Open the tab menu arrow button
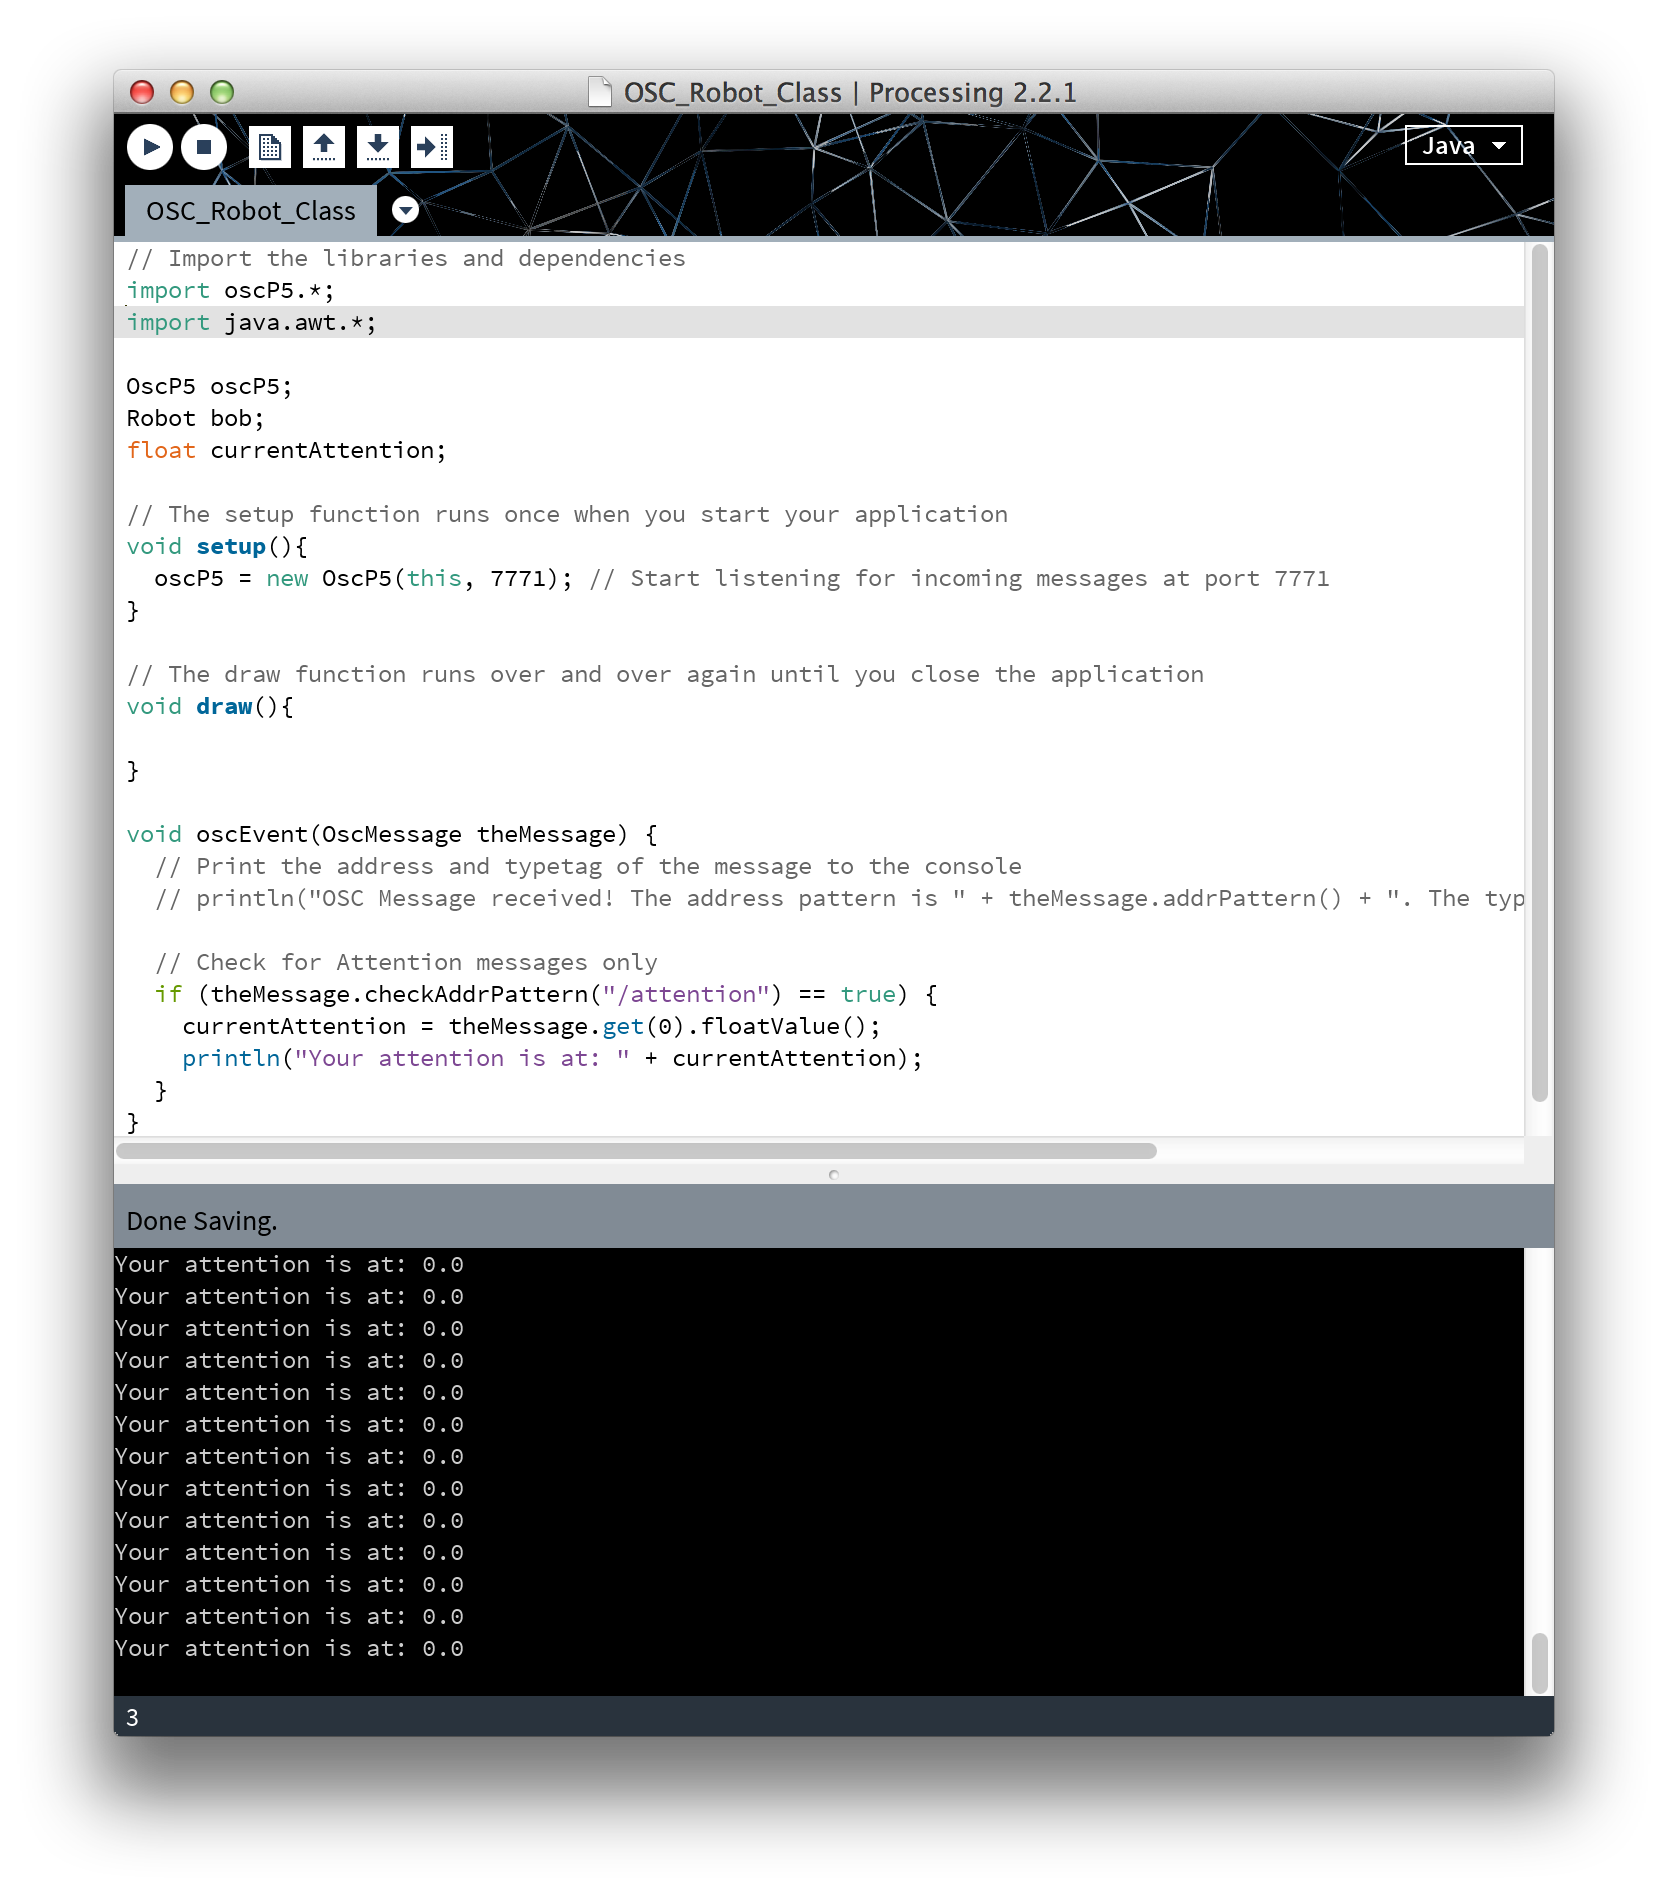The height and width of the screenshot is (1894, 1668). coord(405,210)
